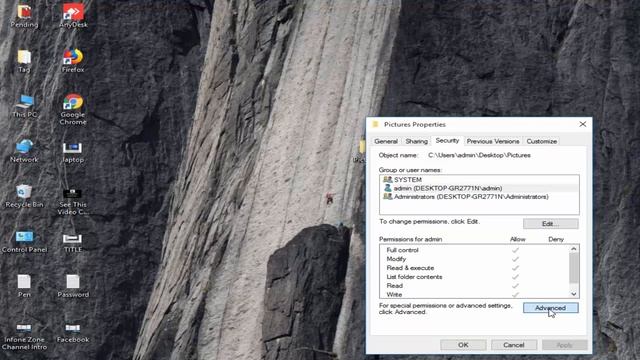Open Firefox desktop shortcut
This screenshot has height=360, width=640.
pos(73,60)
